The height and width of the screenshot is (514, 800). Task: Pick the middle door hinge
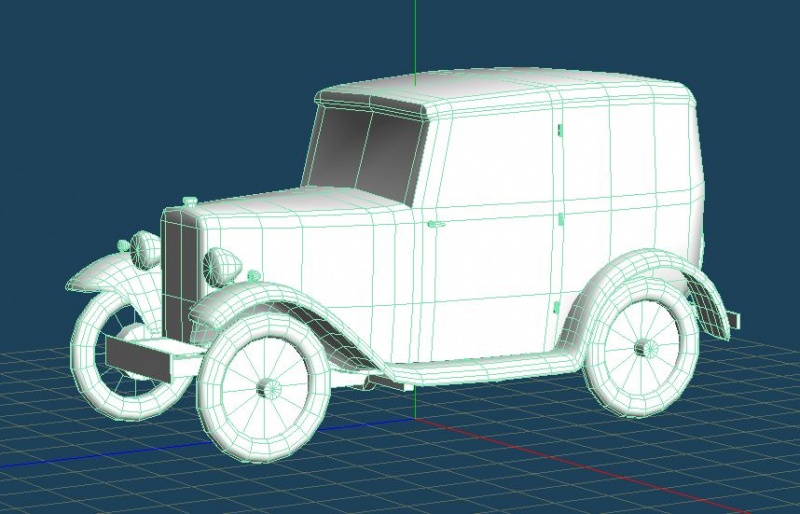[560, 219]
